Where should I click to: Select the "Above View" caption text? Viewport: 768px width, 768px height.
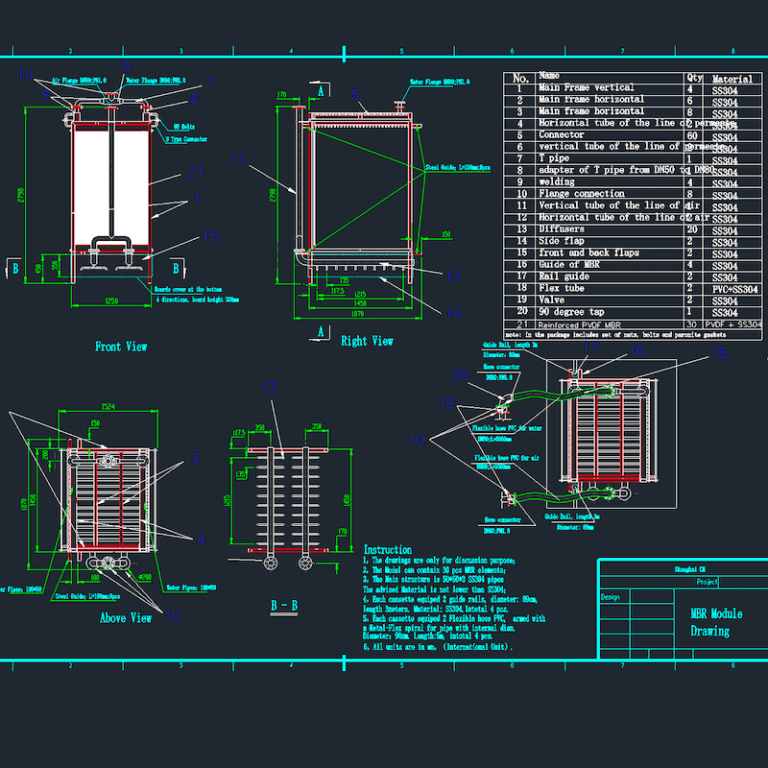[x=126, y=618]
